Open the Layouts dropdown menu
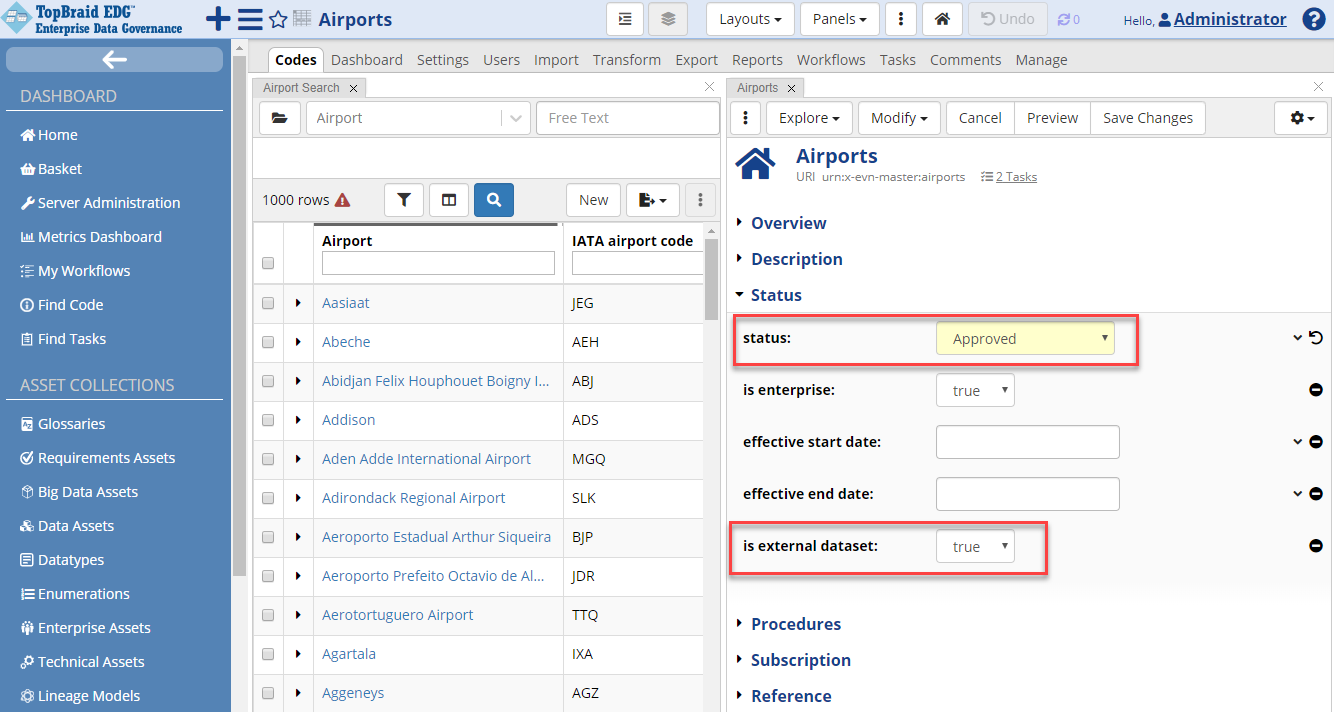The height and width of the screenshot is (712, 1334). [x=750, y=19]
